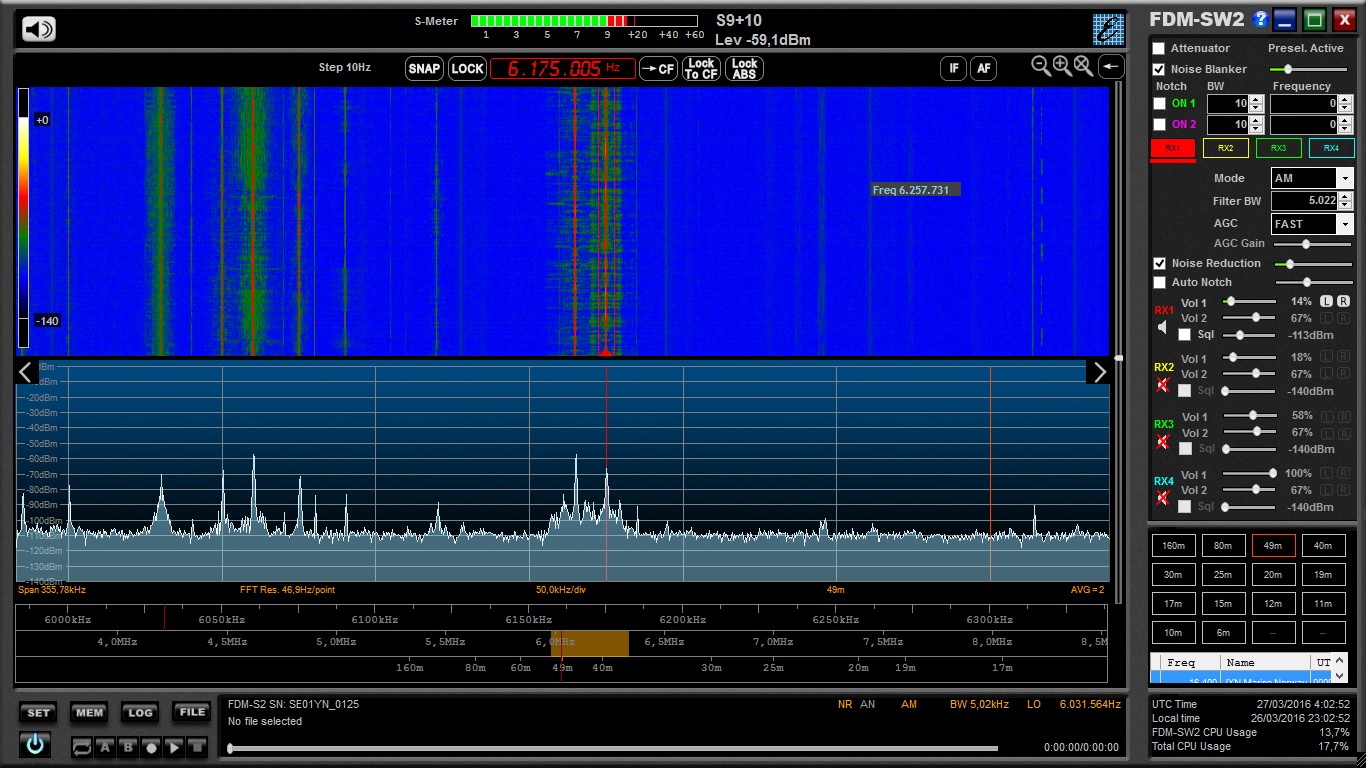Start recording with the record button
Viewport: 1366px width, 768px height.
[x=151, y=747]
